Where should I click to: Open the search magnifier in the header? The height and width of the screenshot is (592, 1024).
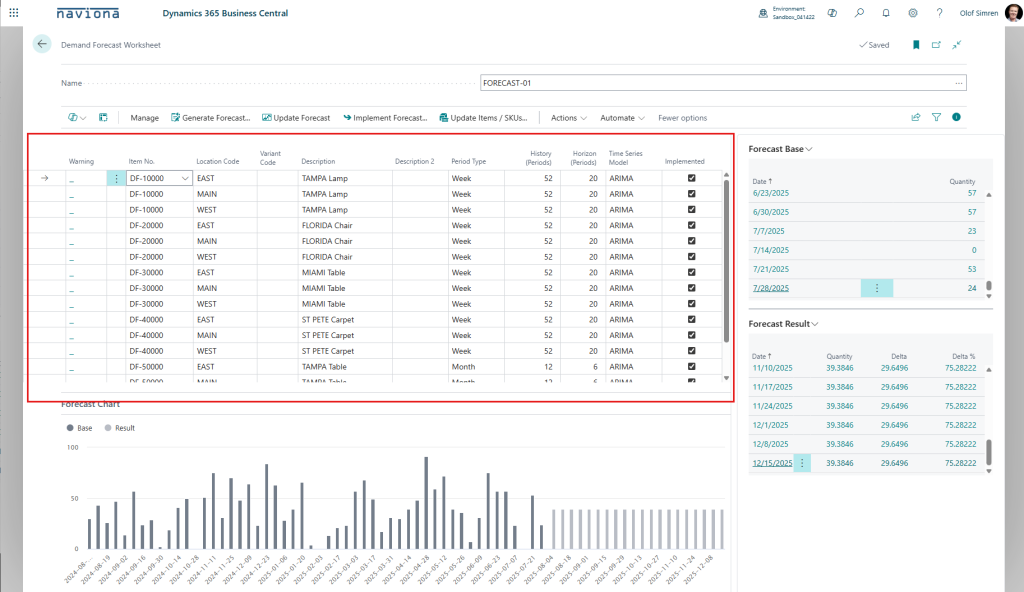(859, 13)
